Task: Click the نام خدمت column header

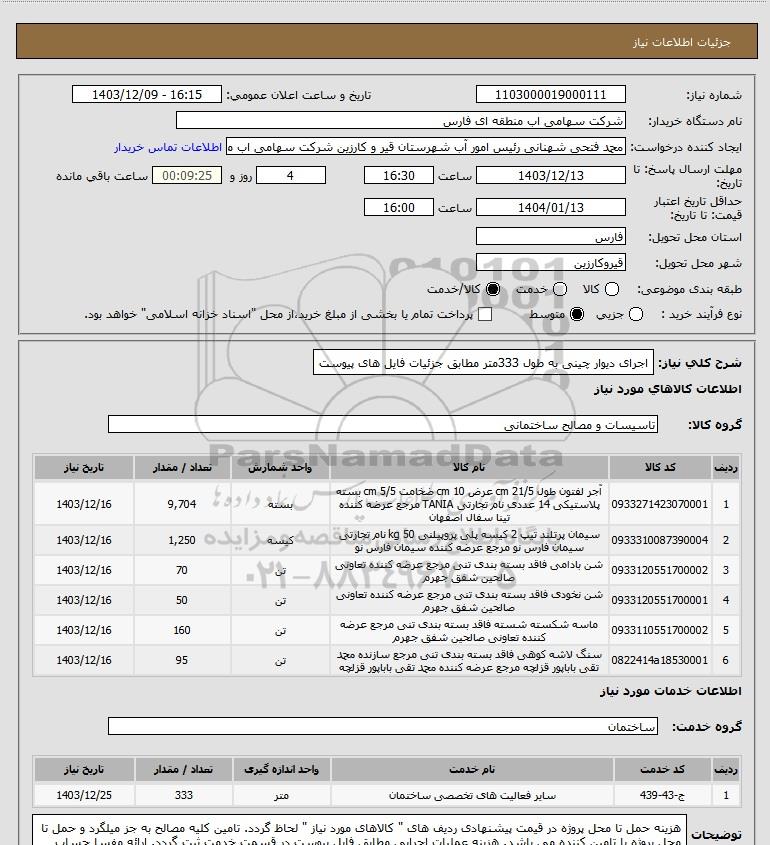Action: pos(472,769)
